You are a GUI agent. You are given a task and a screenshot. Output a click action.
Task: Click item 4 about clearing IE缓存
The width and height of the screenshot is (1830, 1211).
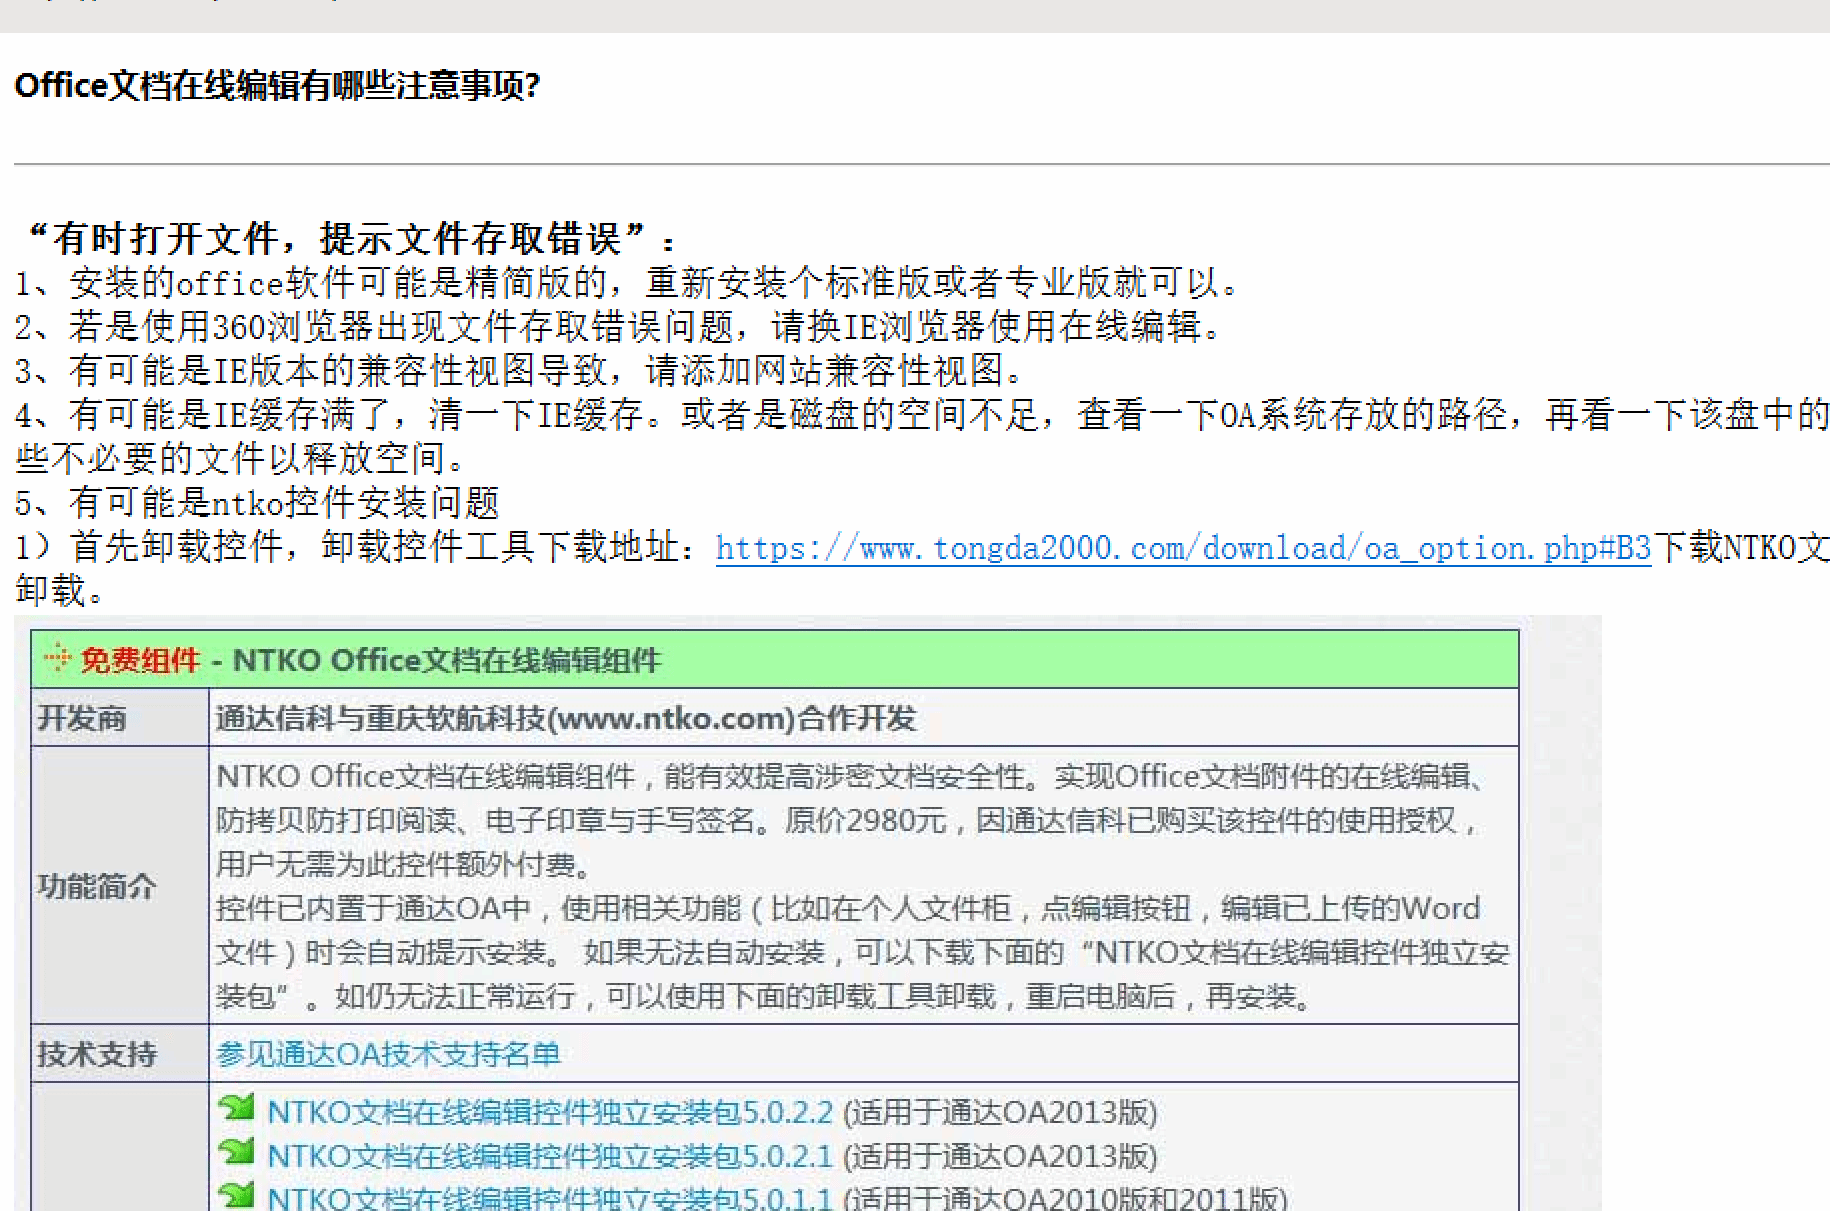pos(922,414)
